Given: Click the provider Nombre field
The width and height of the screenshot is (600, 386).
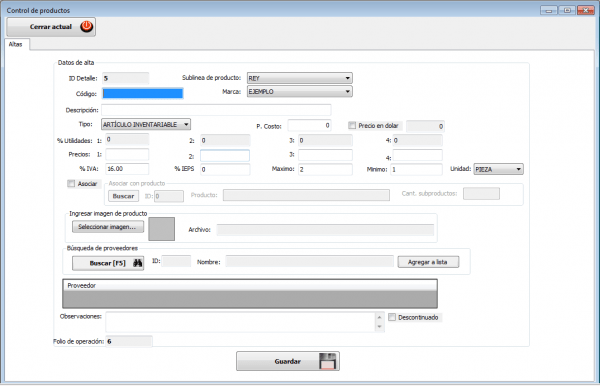Looking at the screenshot, I should click(x=309, y=262).
